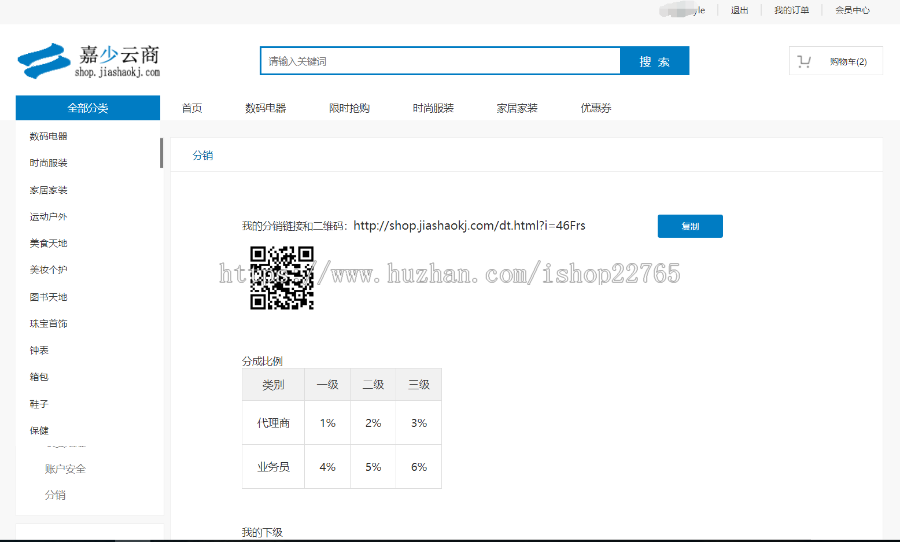Open 数码电器 in top navigation bar
Screen dimensions: 900x542
(x=265, y=108)
